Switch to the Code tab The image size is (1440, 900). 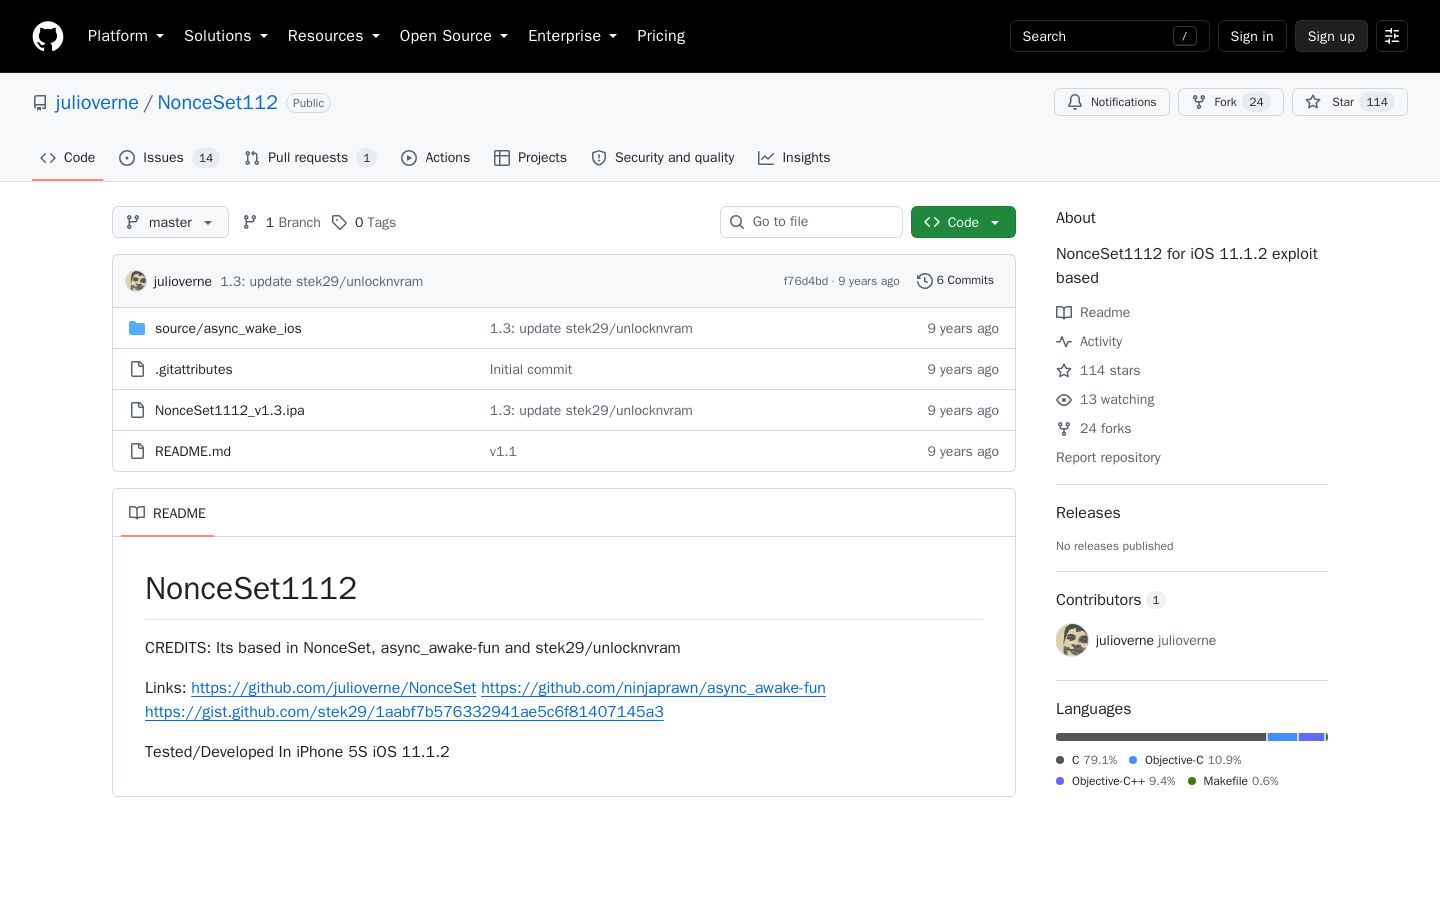tap(68, 158)
